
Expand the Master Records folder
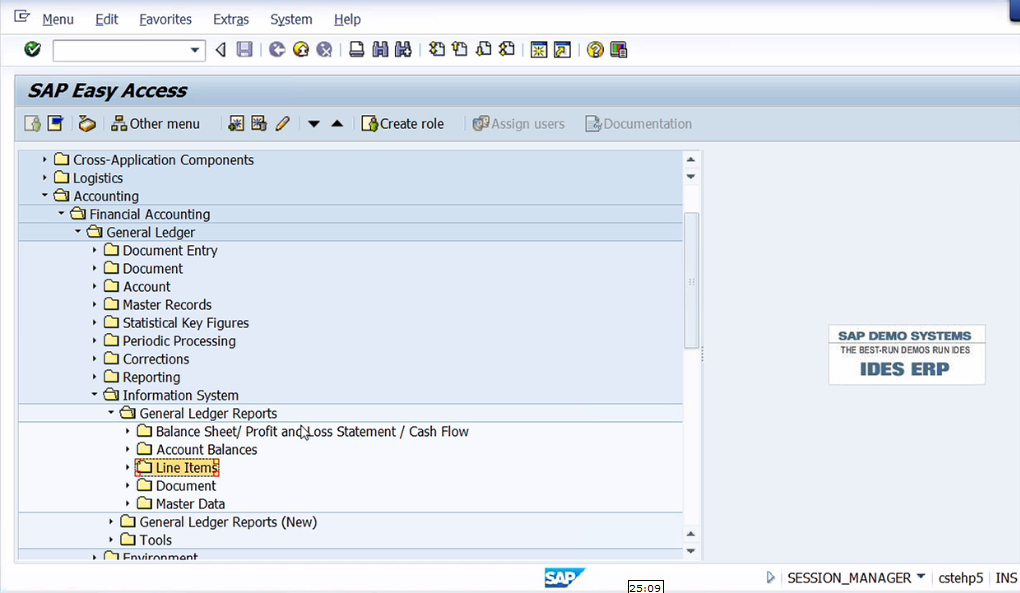94,304
